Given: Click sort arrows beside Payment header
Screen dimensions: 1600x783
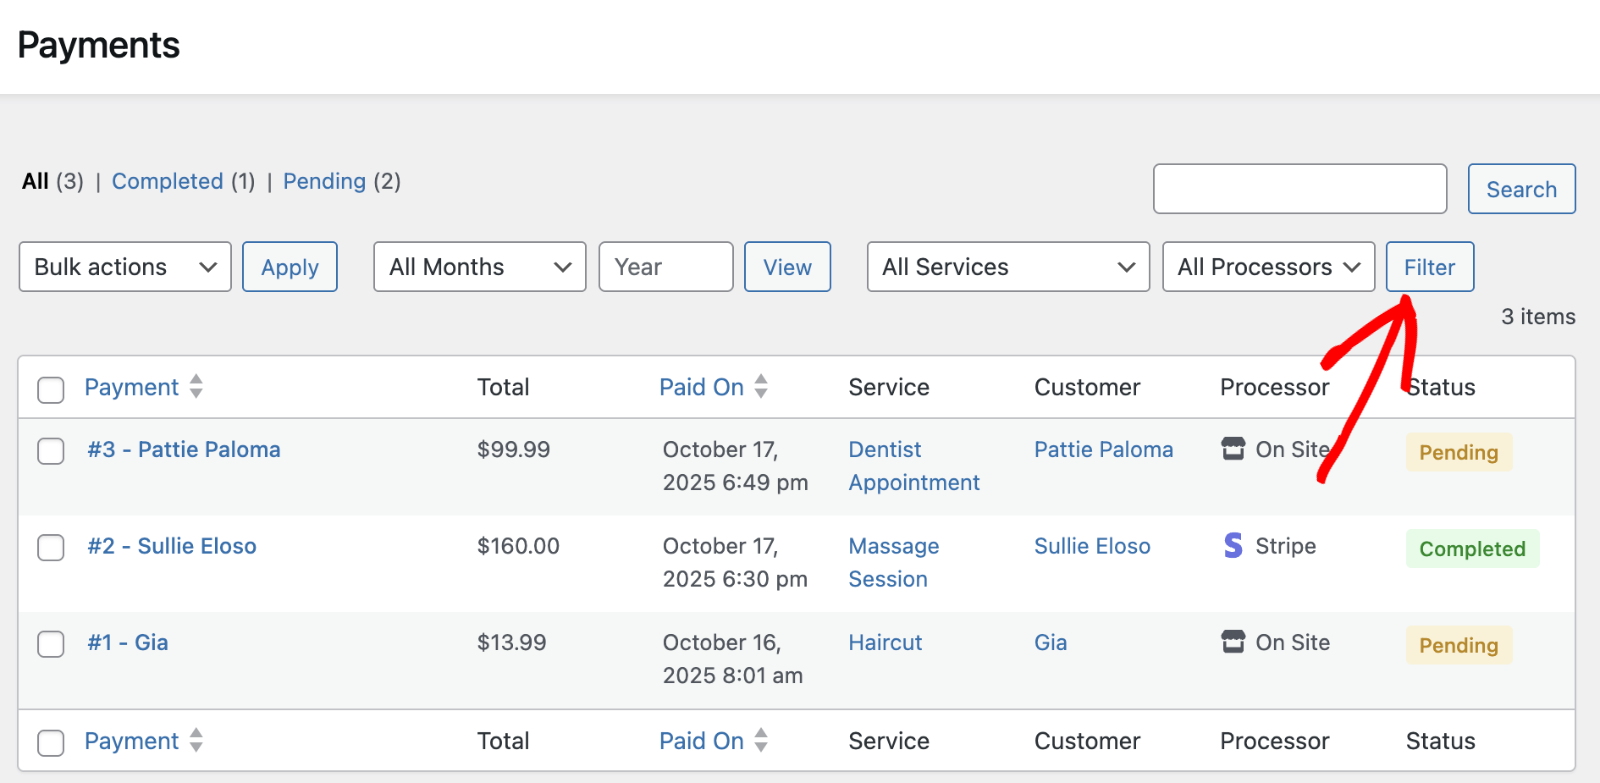Looking at the screenshot, I should tap(196, 387).
